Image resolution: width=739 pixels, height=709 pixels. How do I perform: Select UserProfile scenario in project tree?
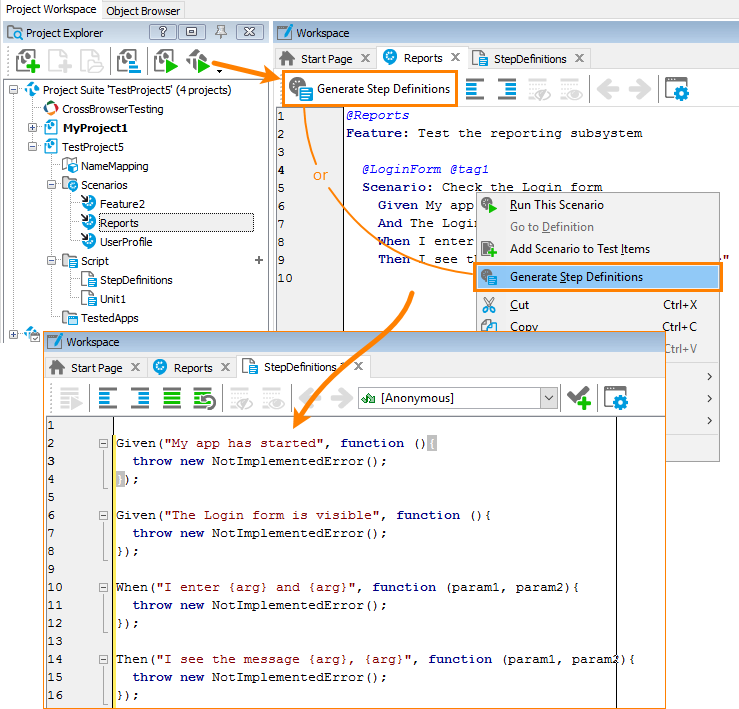tap(125, 242)
